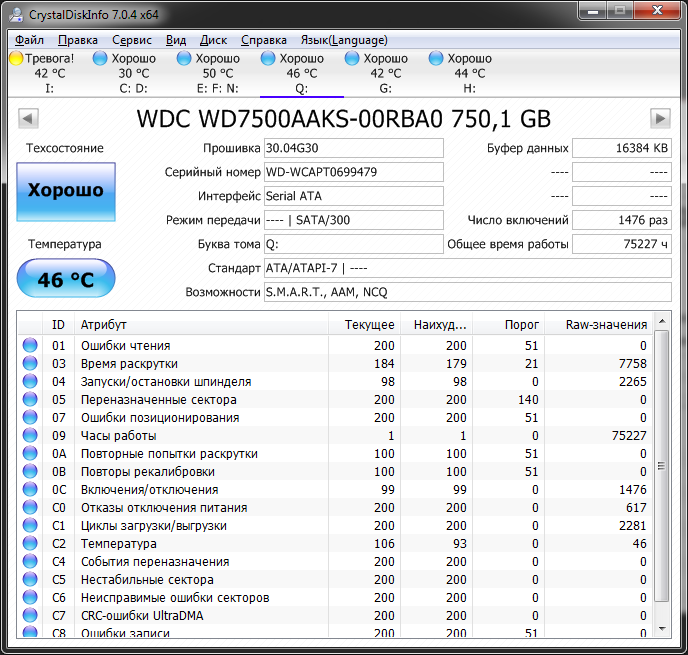Click the serial number field WD-WCAPT0699479

(353, 172)
